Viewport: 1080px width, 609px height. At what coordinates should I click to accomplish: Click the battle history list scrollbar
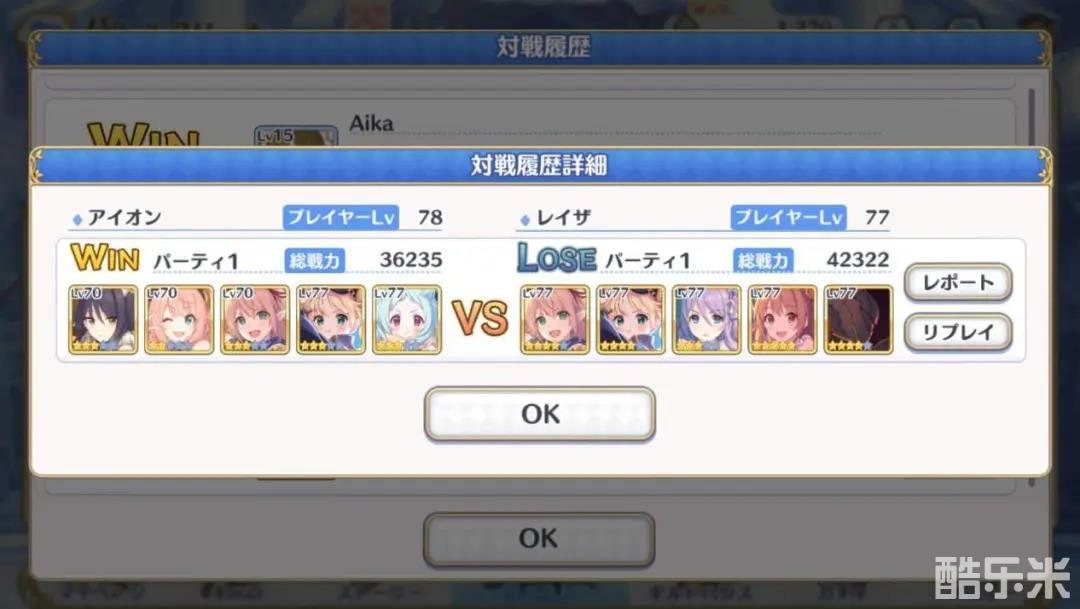1031,117
